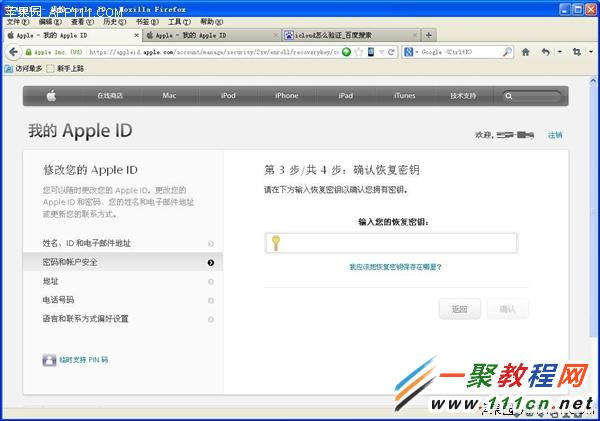Image resolution: width=600 pixels, height=421 pixels.
Task: Click the phone icon in address bar
Action: click(x=371, y=52)
